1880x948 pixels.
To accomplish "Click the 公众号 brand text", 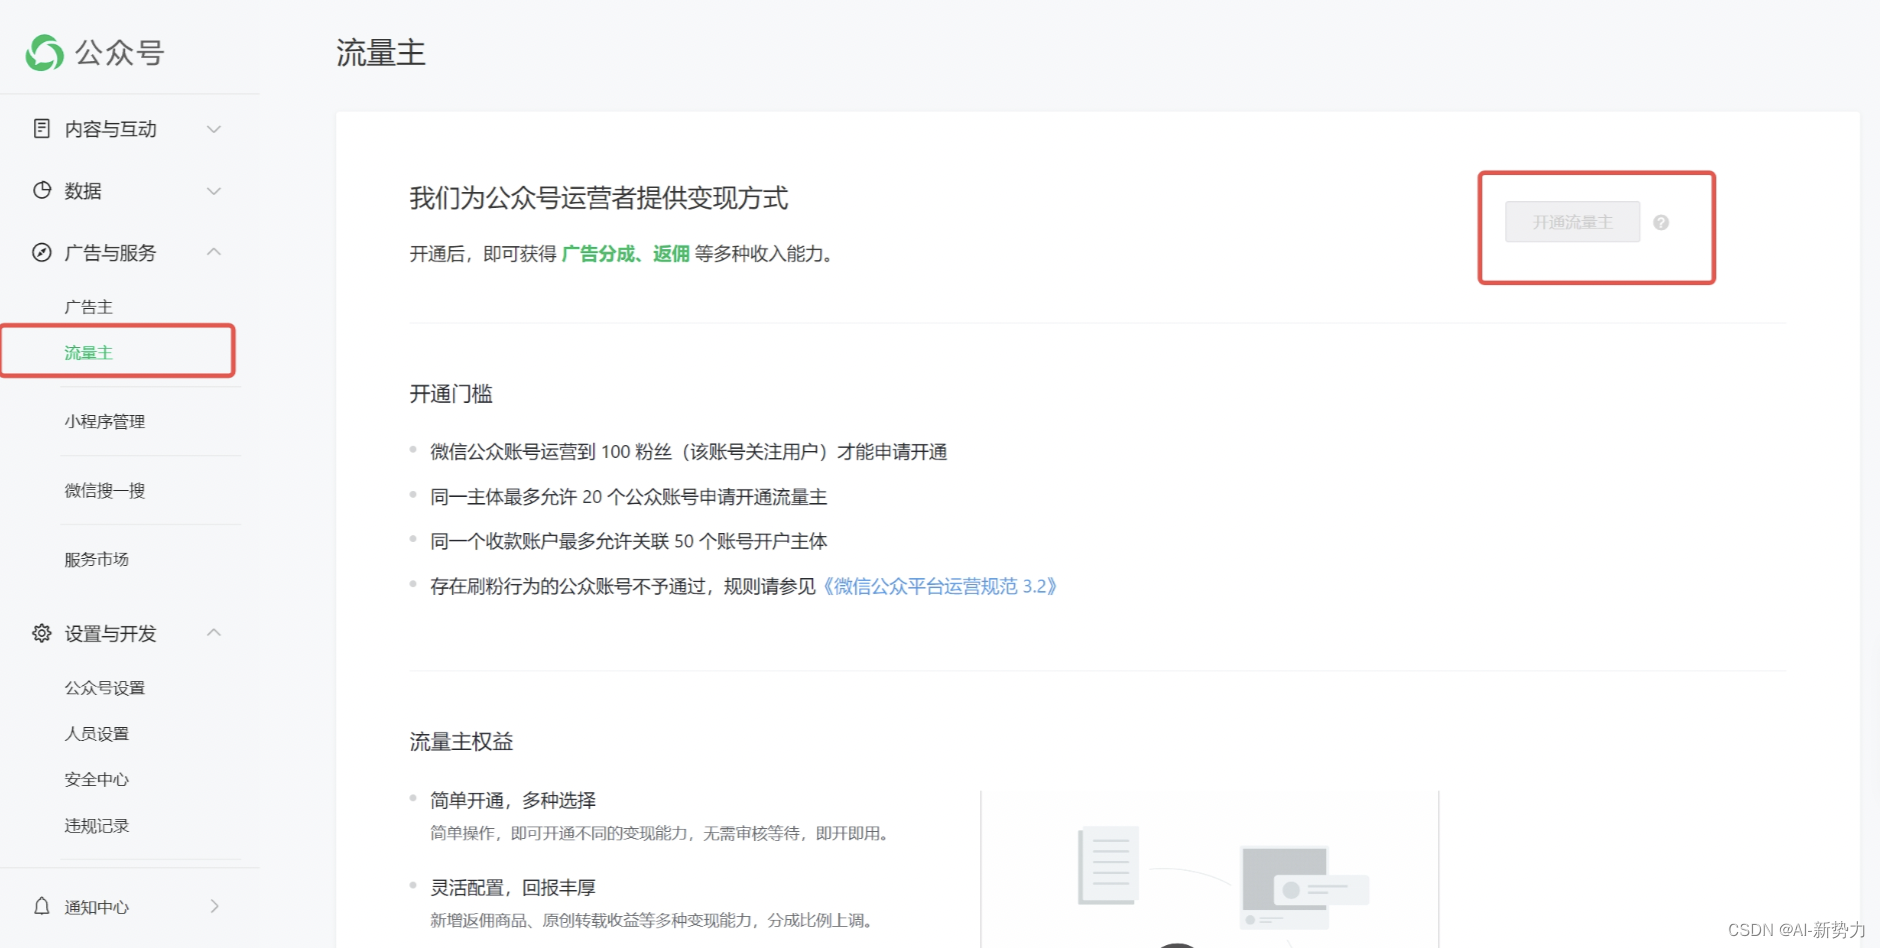I will 120,53.
